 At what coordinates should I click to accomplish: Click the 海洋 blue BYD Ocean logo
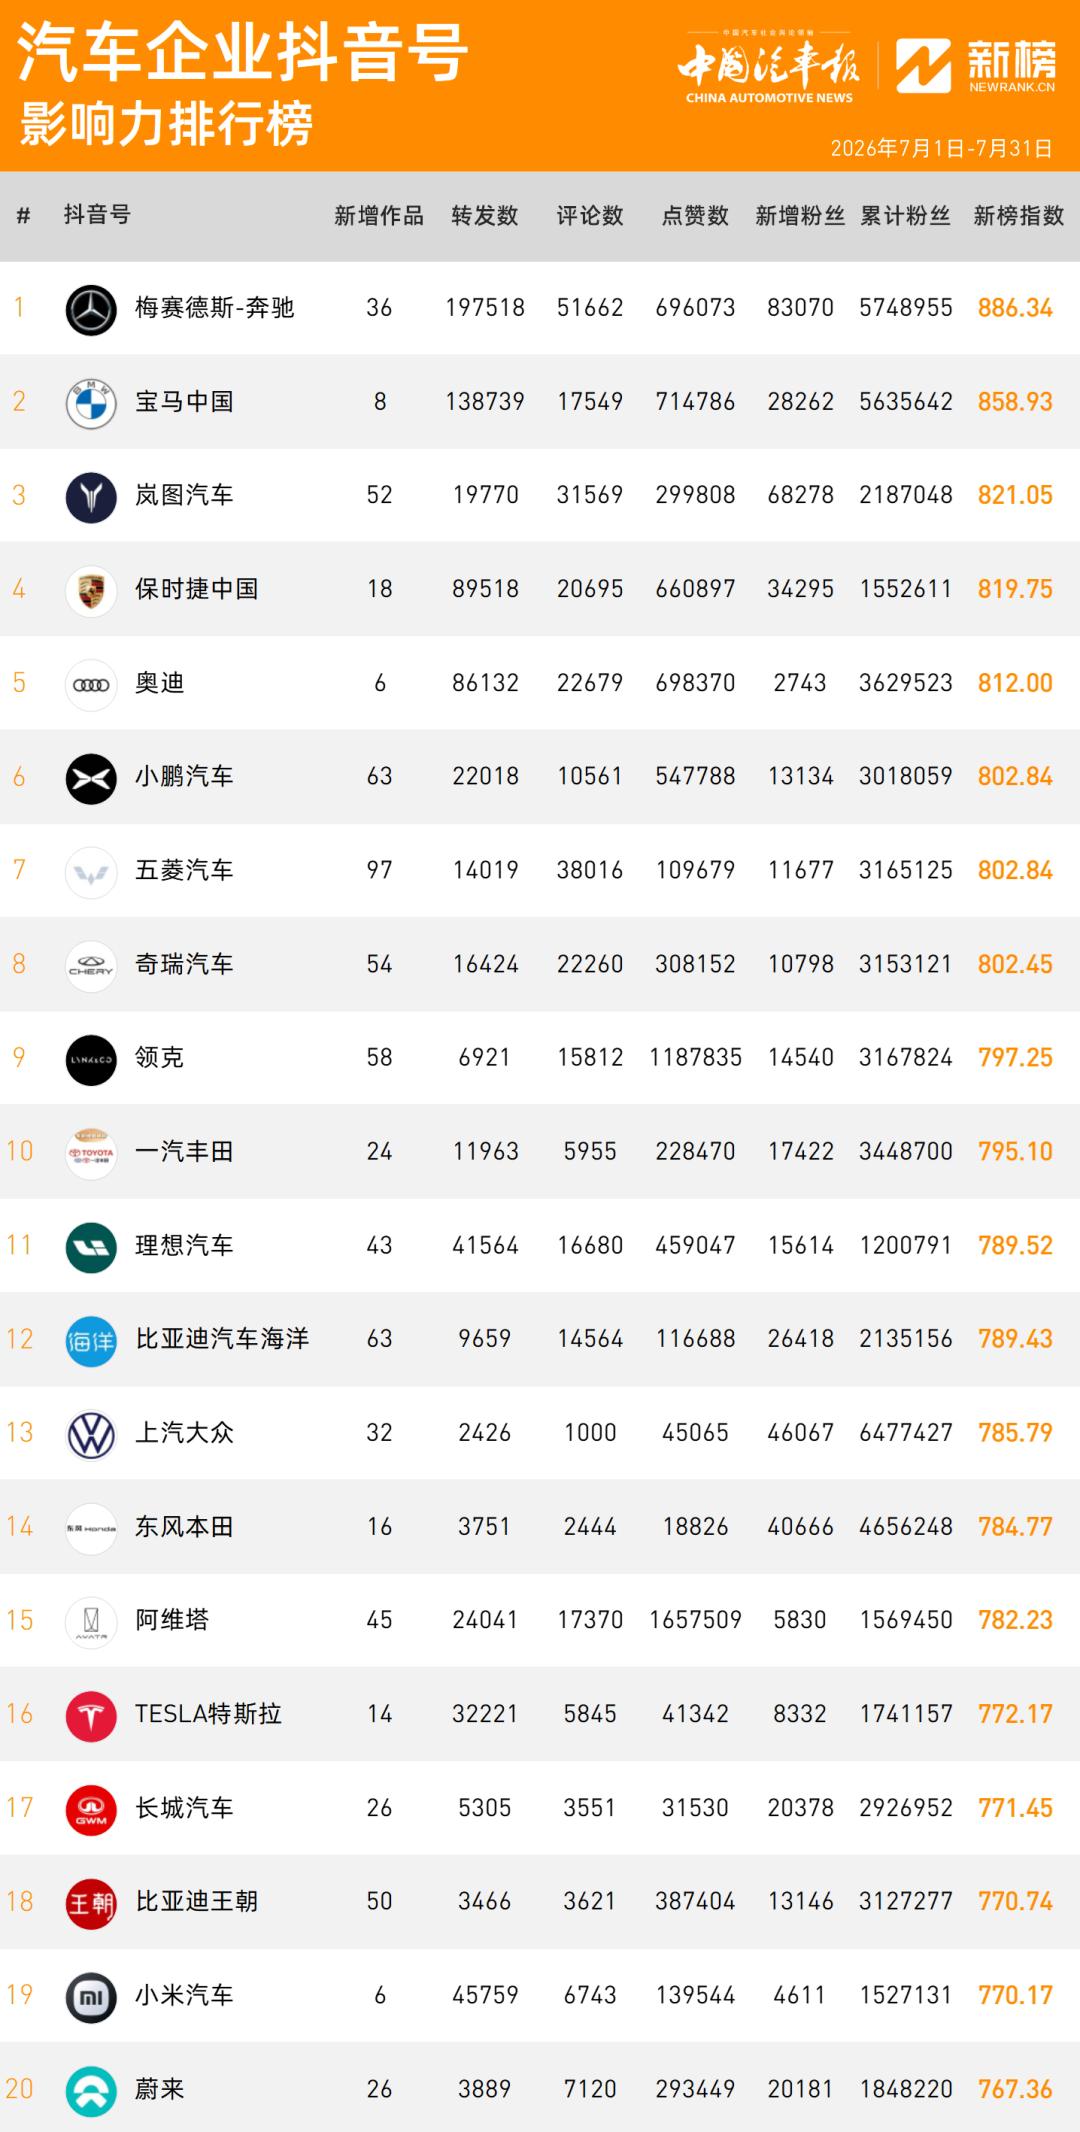tap(91, 1341)
